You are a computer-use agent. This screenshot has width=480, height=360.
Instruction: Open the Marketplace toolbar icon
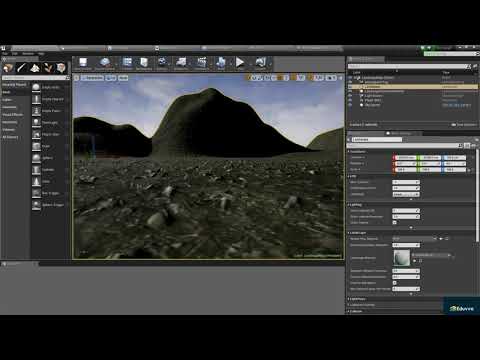coord(144,63)
